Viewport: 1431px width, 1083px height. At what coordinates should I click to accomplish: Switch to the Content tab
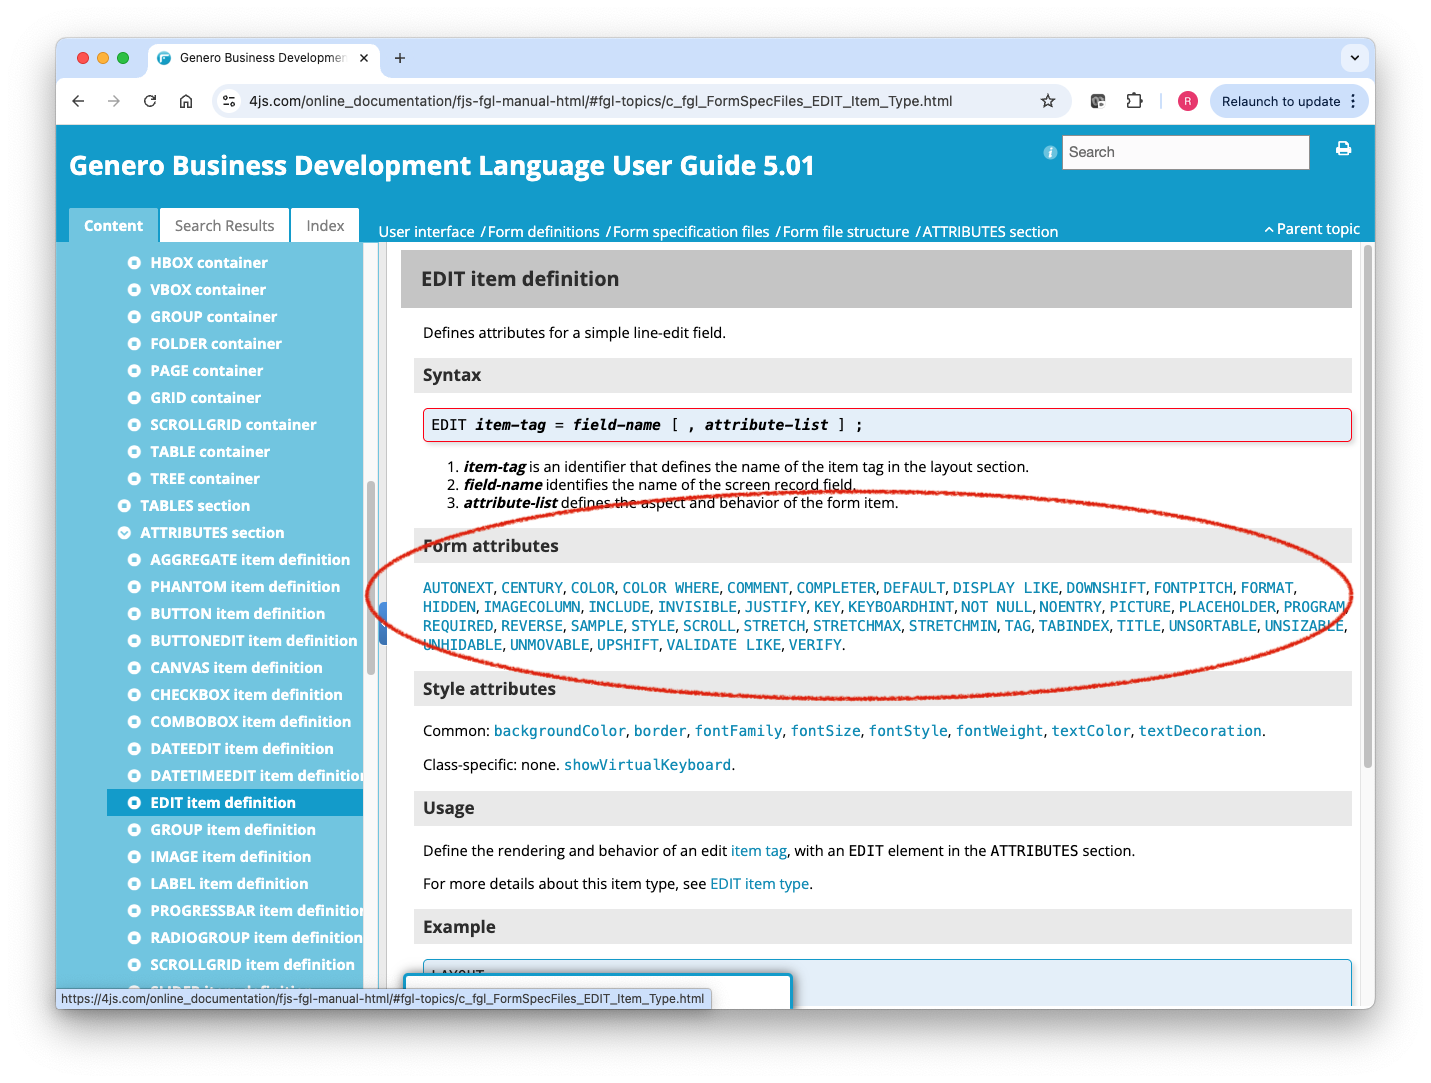pos(113,226)
